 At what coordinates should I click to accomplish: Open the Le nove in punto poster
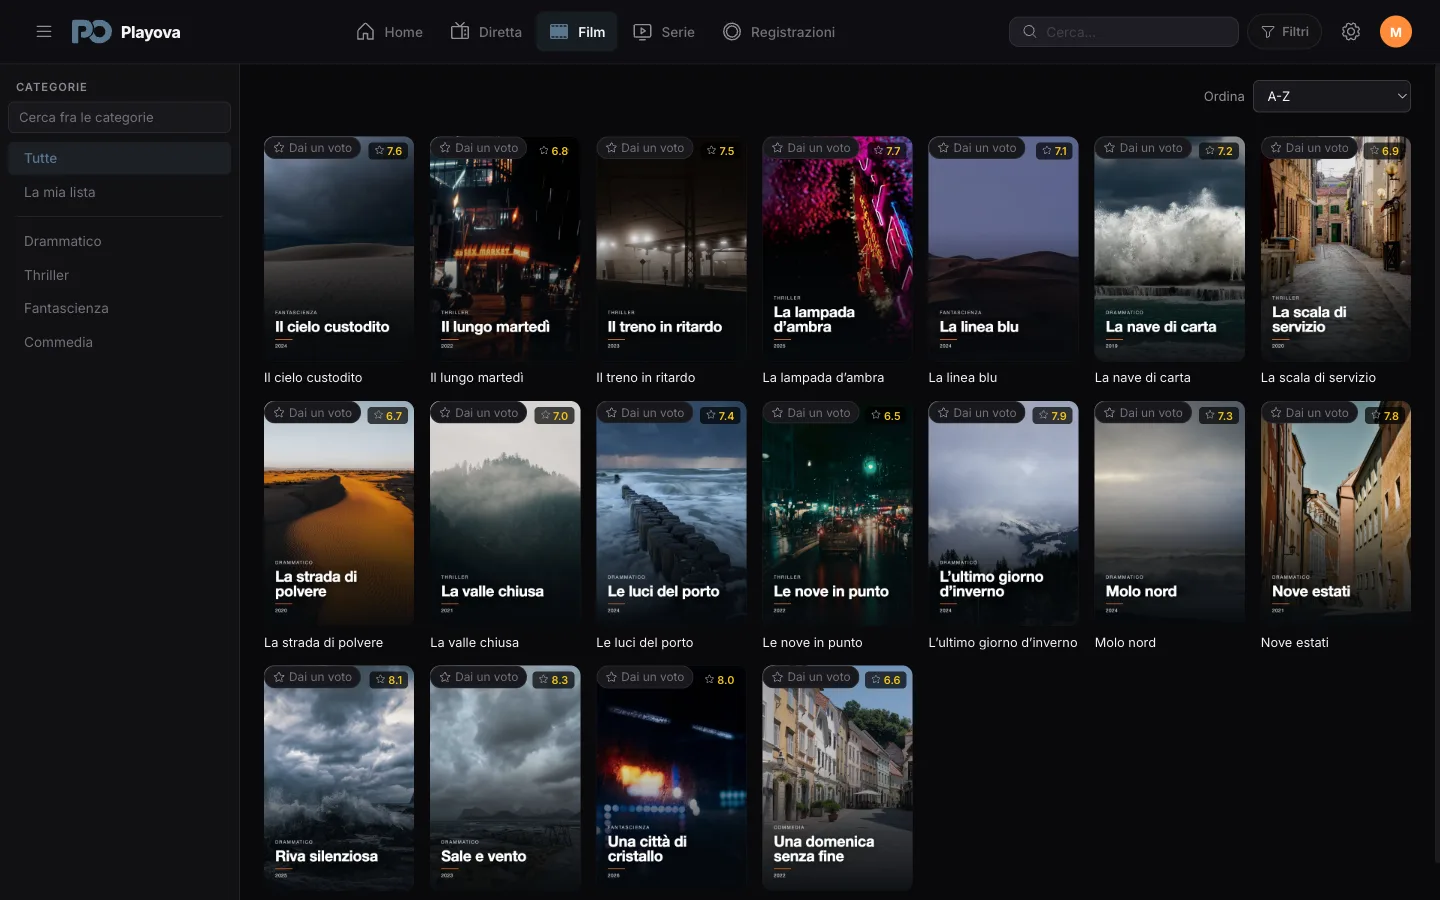click(837, 514)
